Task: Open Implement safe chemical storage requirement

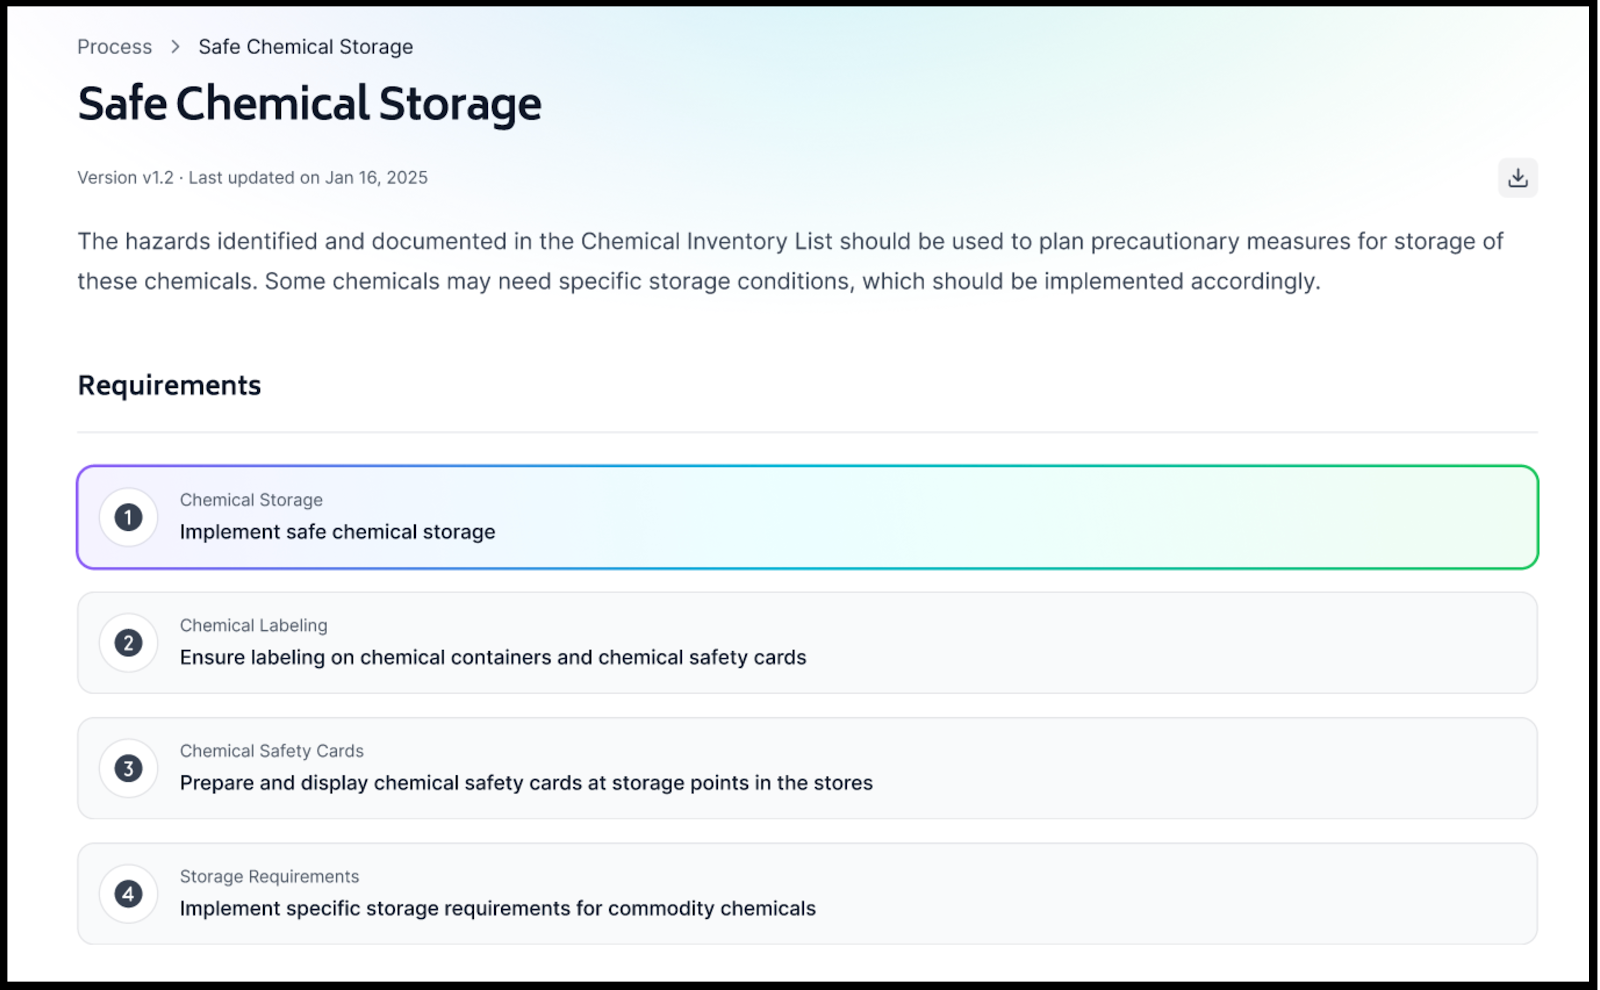Action: [x=807, y=517]
